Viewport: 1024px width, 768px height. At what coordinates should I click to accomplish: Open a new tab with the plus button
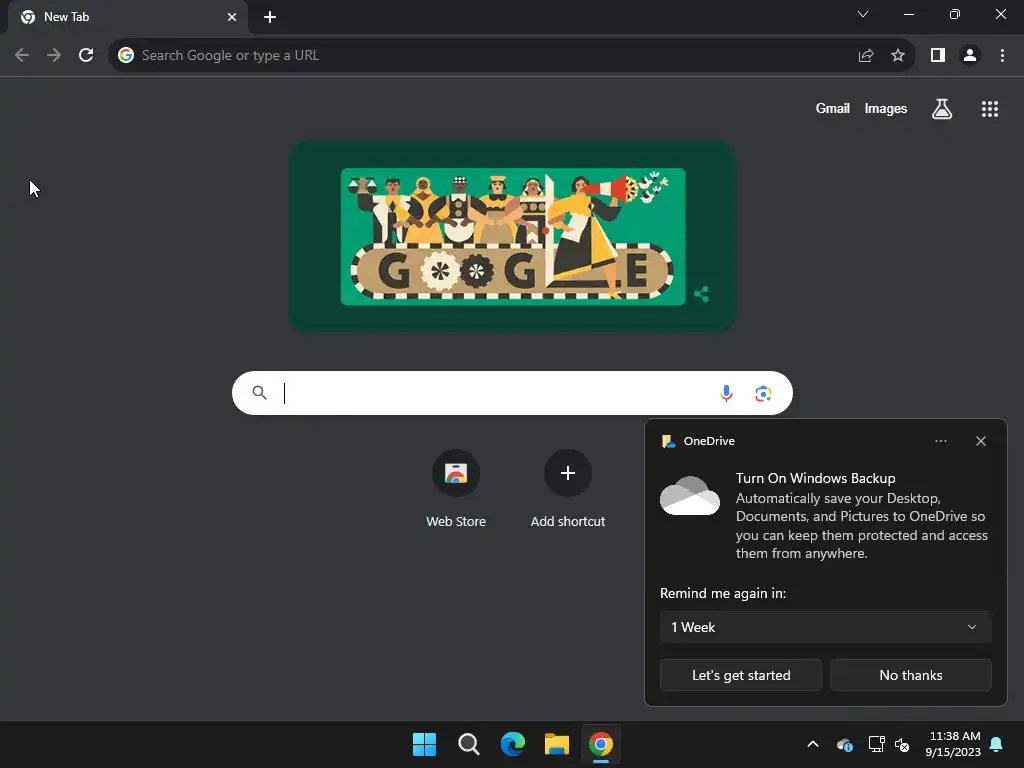coord(270,17)
